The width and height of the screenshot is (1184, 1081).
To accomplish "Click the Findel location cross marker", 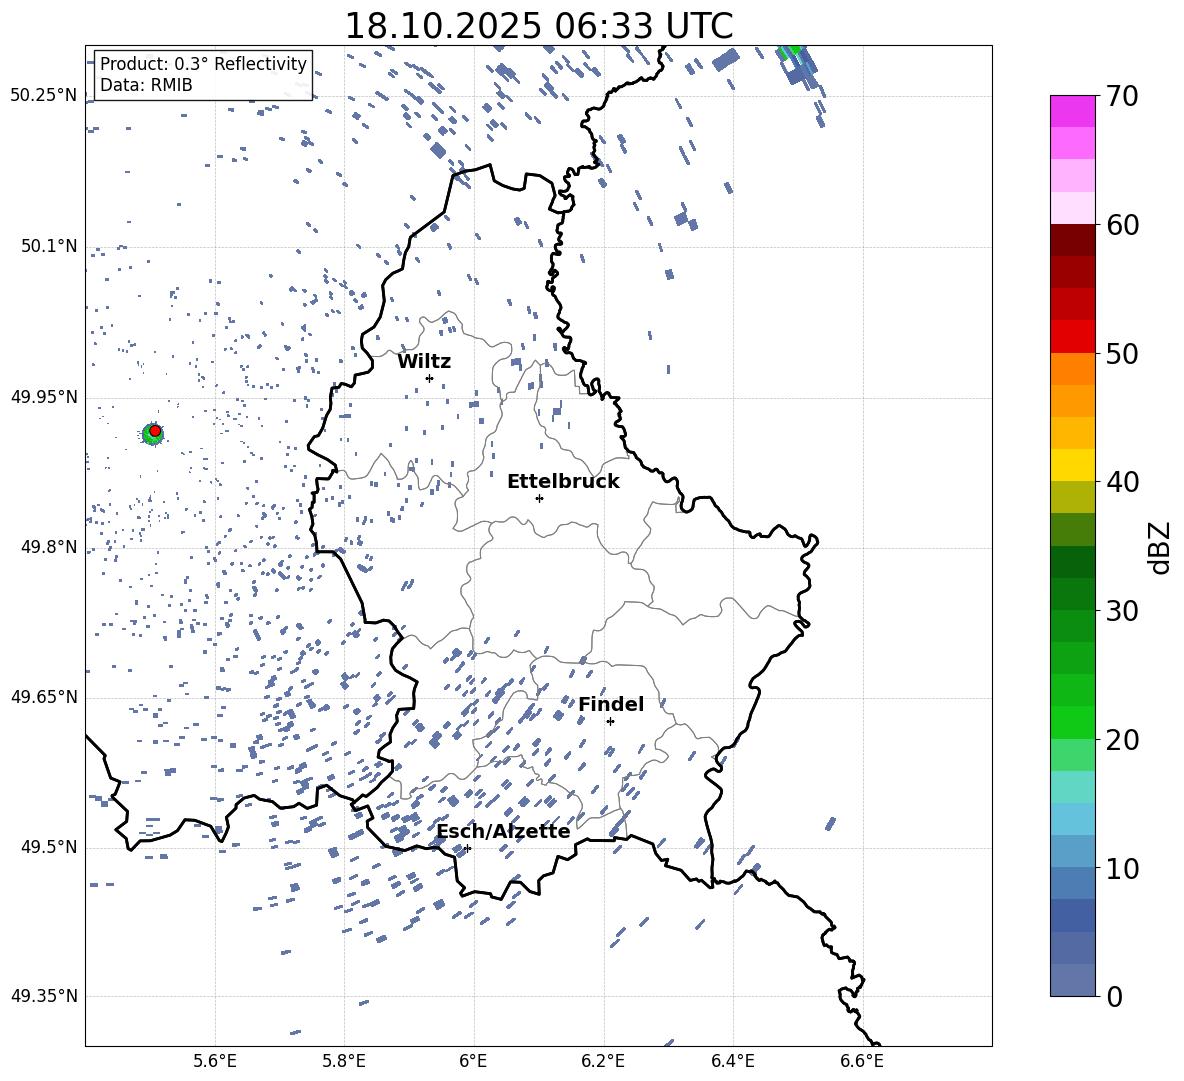I will [x=610, y=722].
